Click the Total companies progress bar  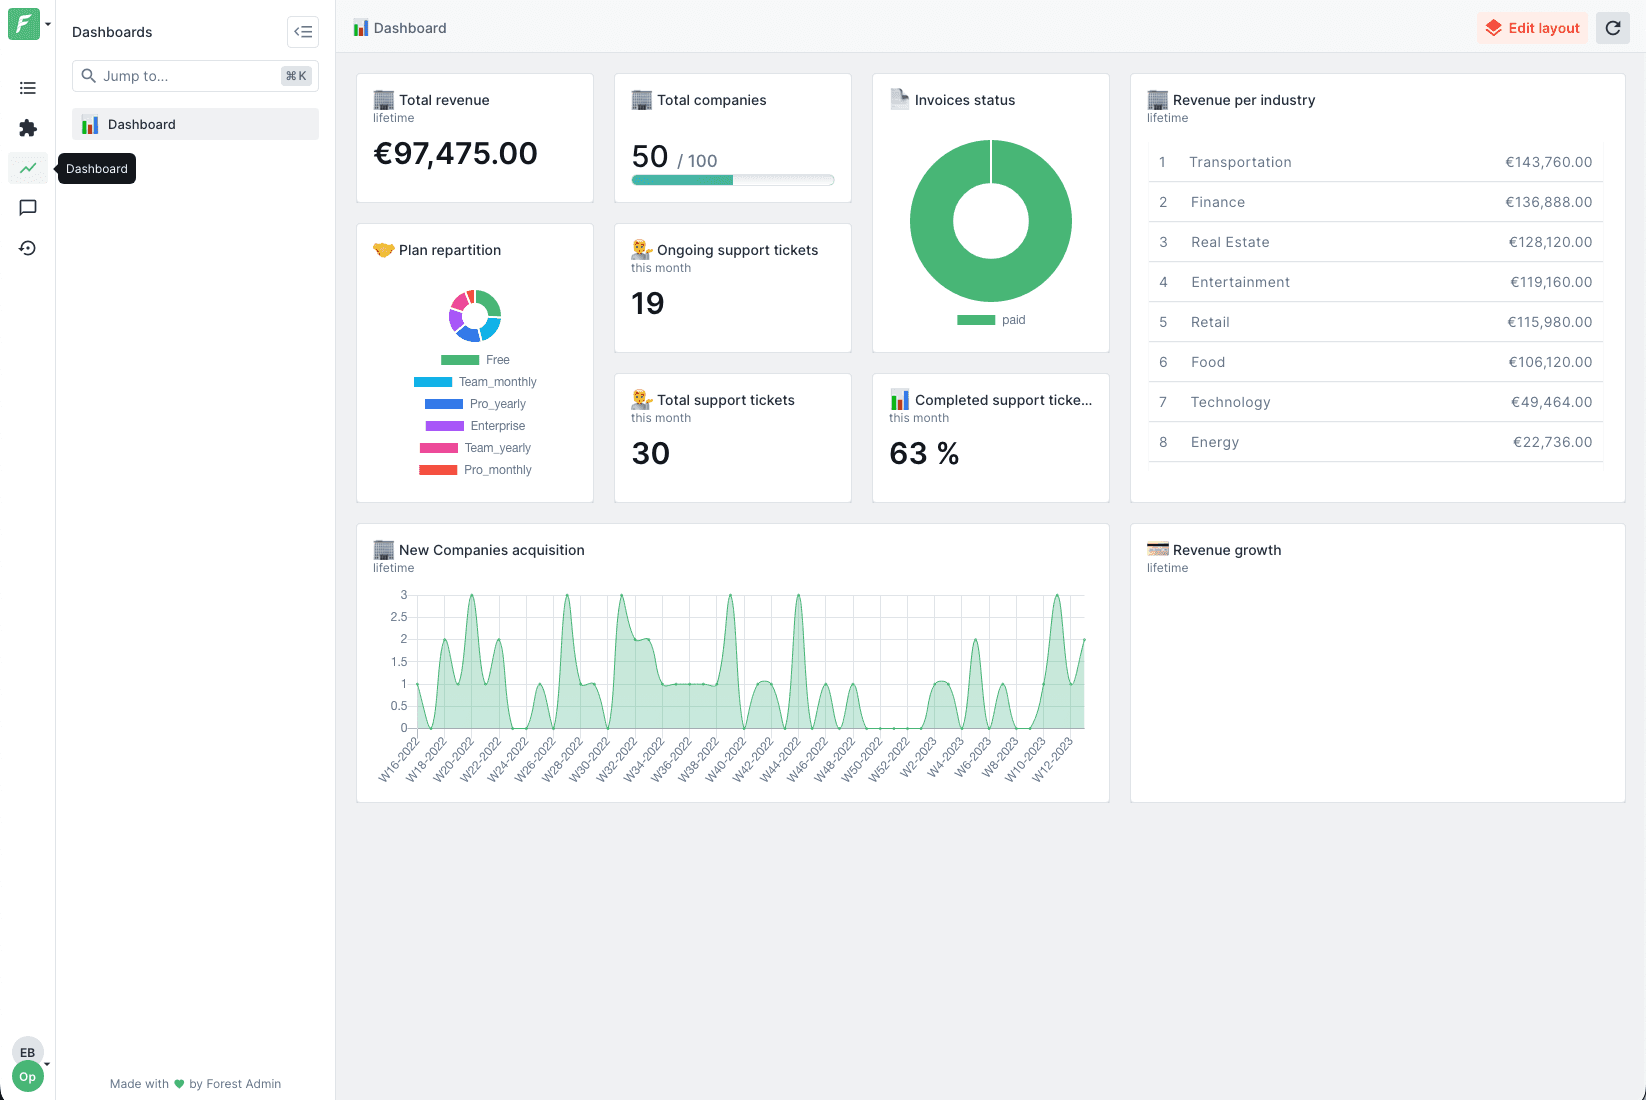(733, 180)
